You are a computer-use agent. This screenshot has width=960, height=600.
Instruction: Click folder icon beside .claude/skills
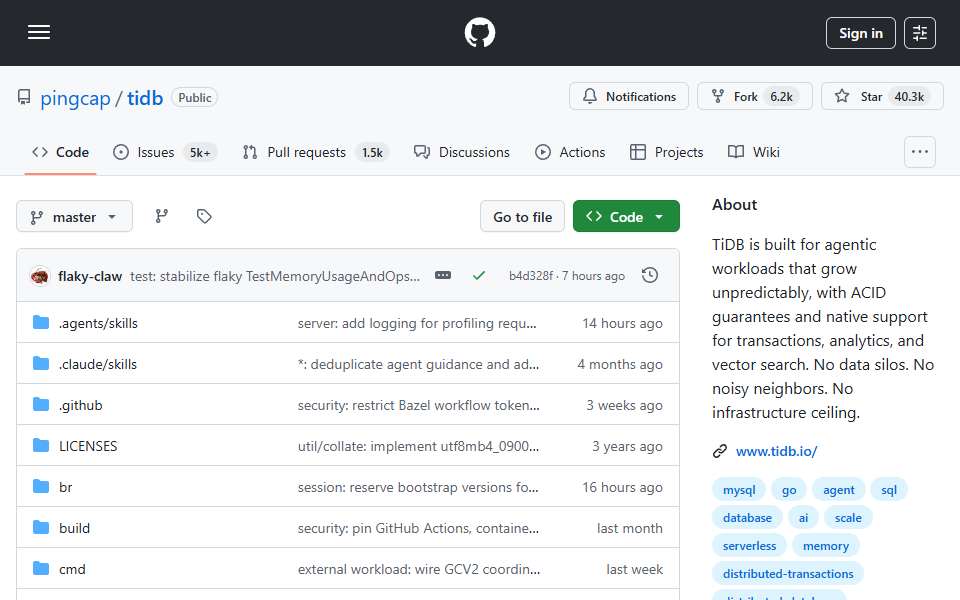point(41,364)
